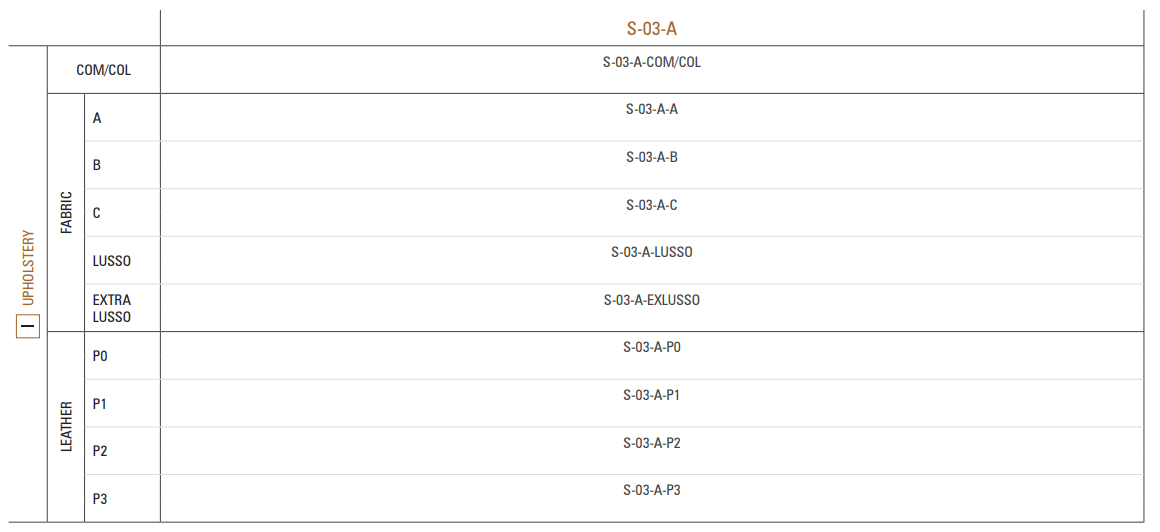Click the S-03-A-P1 product code

click(x=651, y=395)
